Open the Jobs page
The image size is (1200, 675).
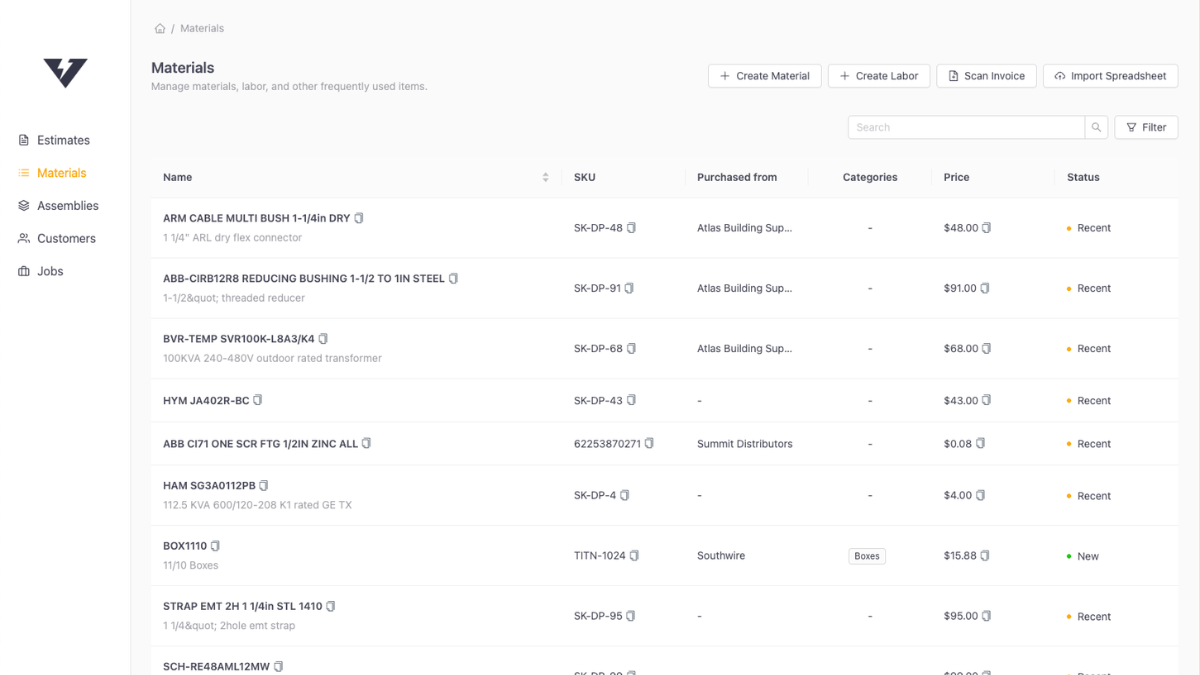50,271
